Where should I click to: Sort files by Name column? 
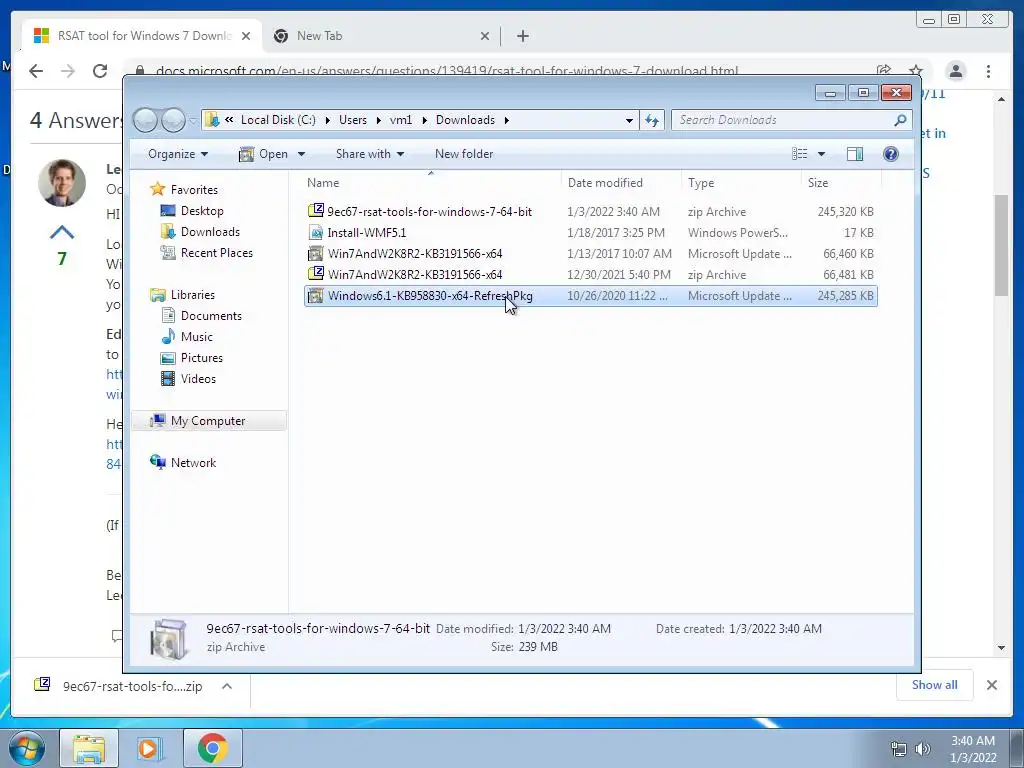click(x=323, y=183)
